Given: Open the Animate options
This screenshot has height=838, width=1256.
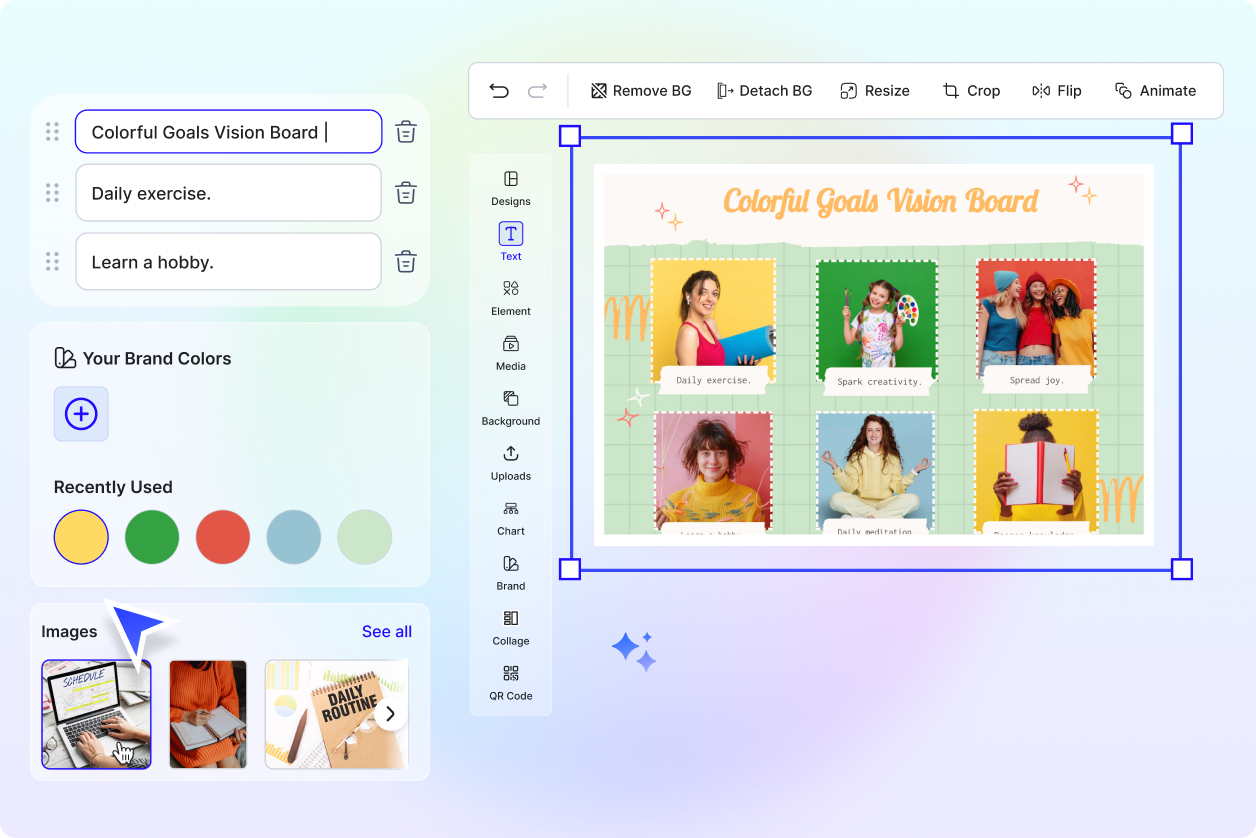Looking at the screenshot, I should [1155, 90].
